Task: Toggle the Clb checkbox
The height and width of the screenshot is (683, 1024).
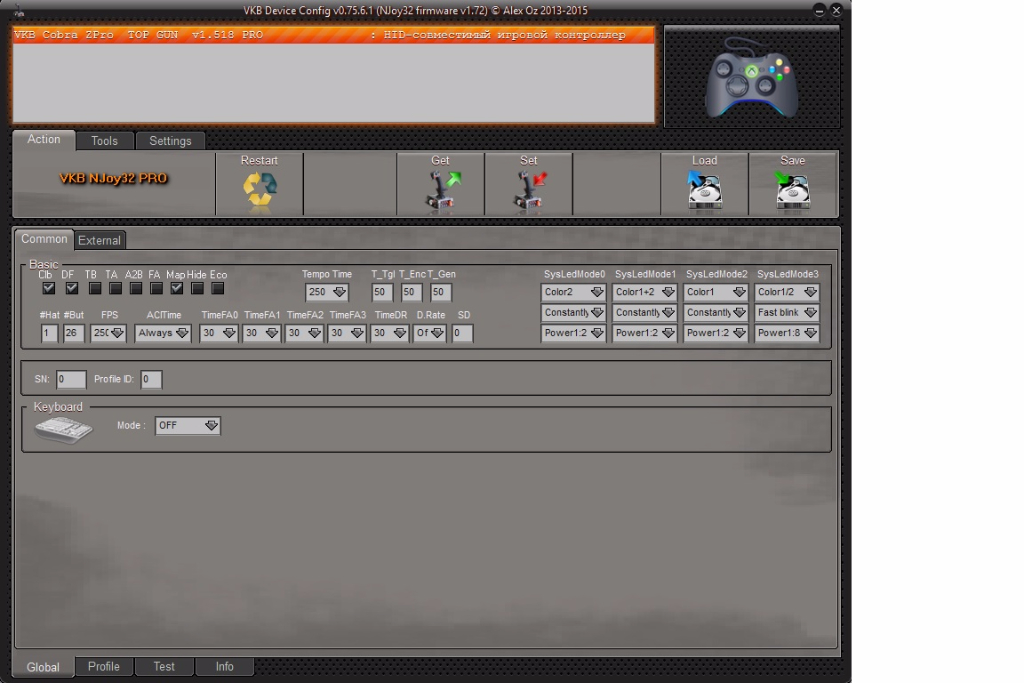Action: point(48,288)
